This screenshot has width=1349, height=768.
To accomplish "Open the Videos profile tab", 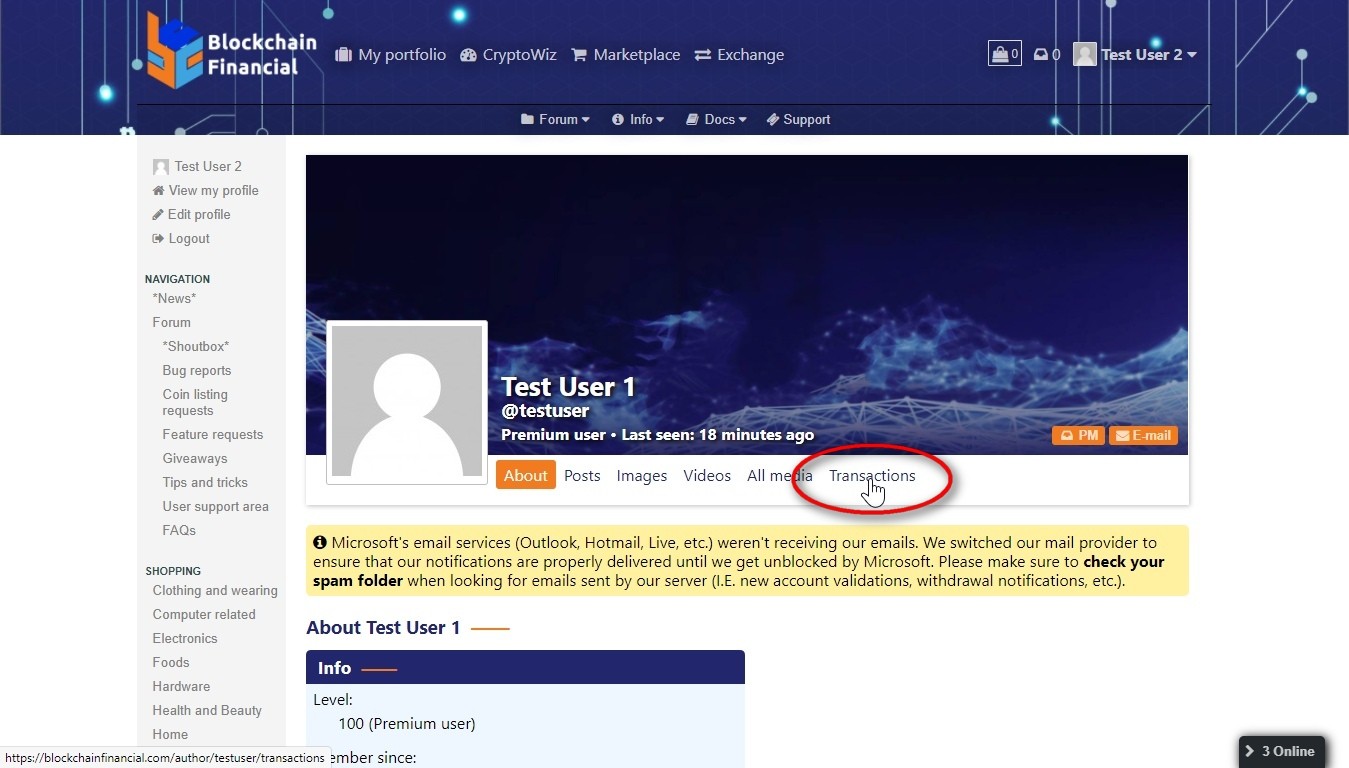I will pos(707,476).
